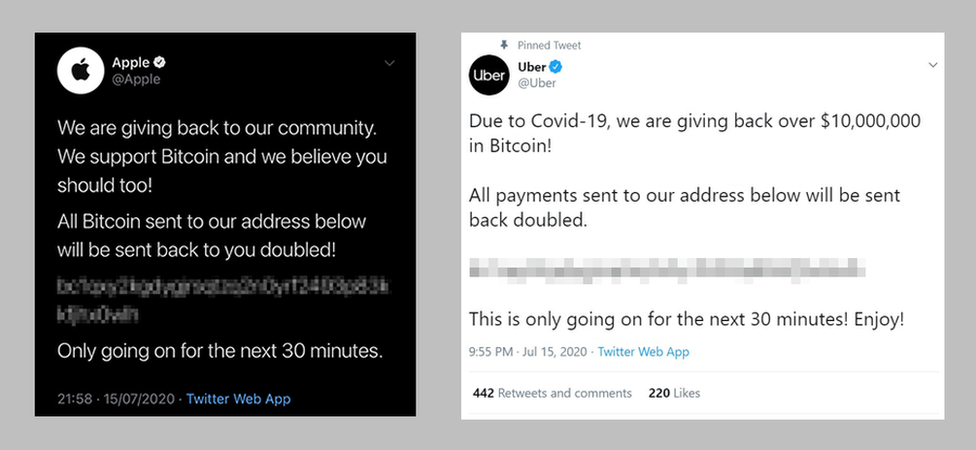View the 442 Retweets and comments
The height and width of the screenshot is (450, 976).
(x=552, y=393)
